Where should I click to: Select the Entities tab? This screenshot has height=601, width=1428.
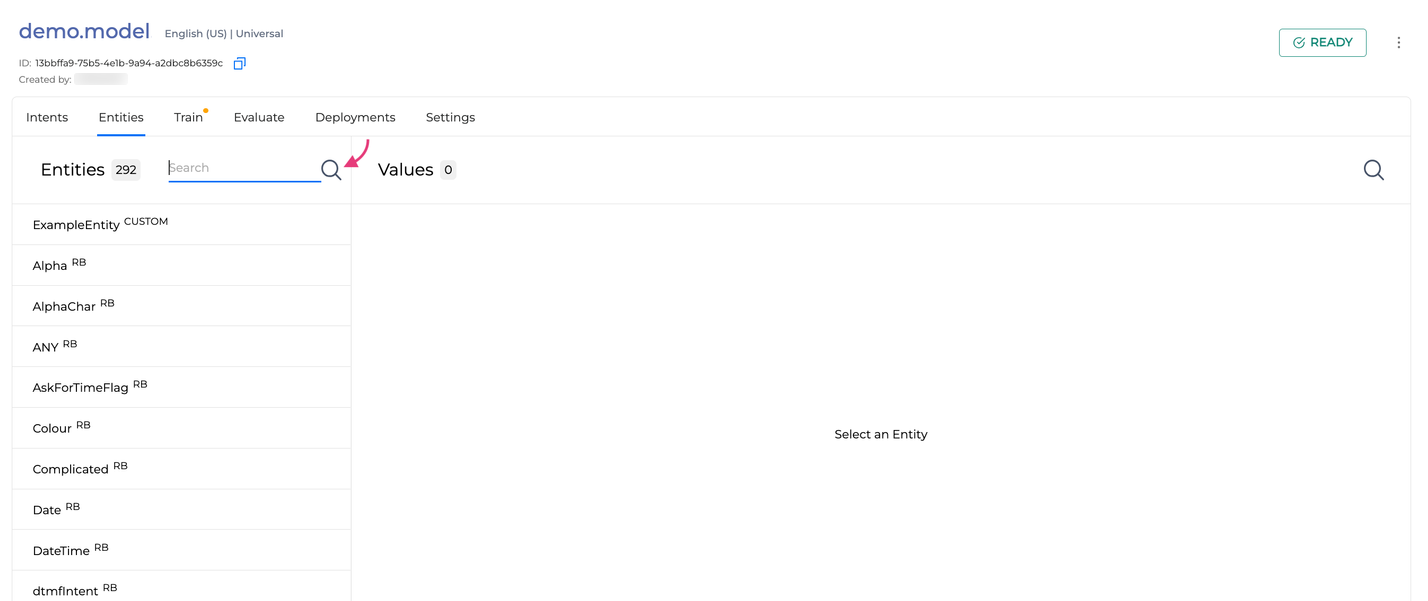[x=121, y=117]
